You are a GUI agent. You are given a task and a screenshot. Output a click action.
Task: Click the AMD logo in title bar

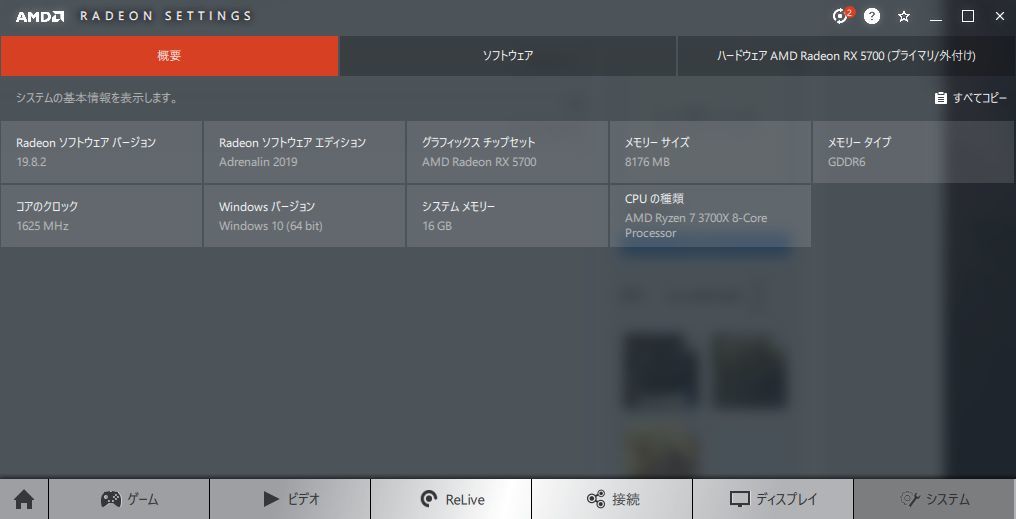coord(40,16)
